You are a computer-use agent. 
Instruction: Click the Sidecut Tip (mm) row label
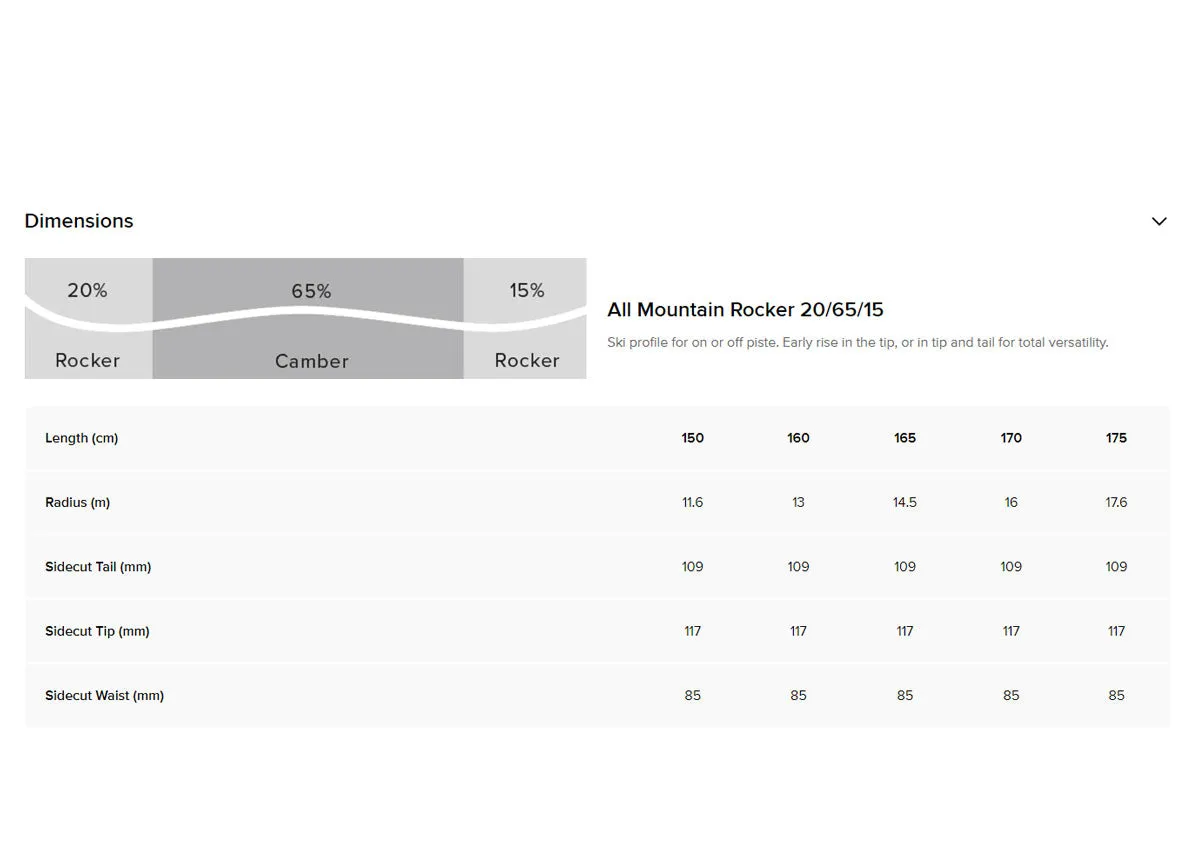click(97, 631)
